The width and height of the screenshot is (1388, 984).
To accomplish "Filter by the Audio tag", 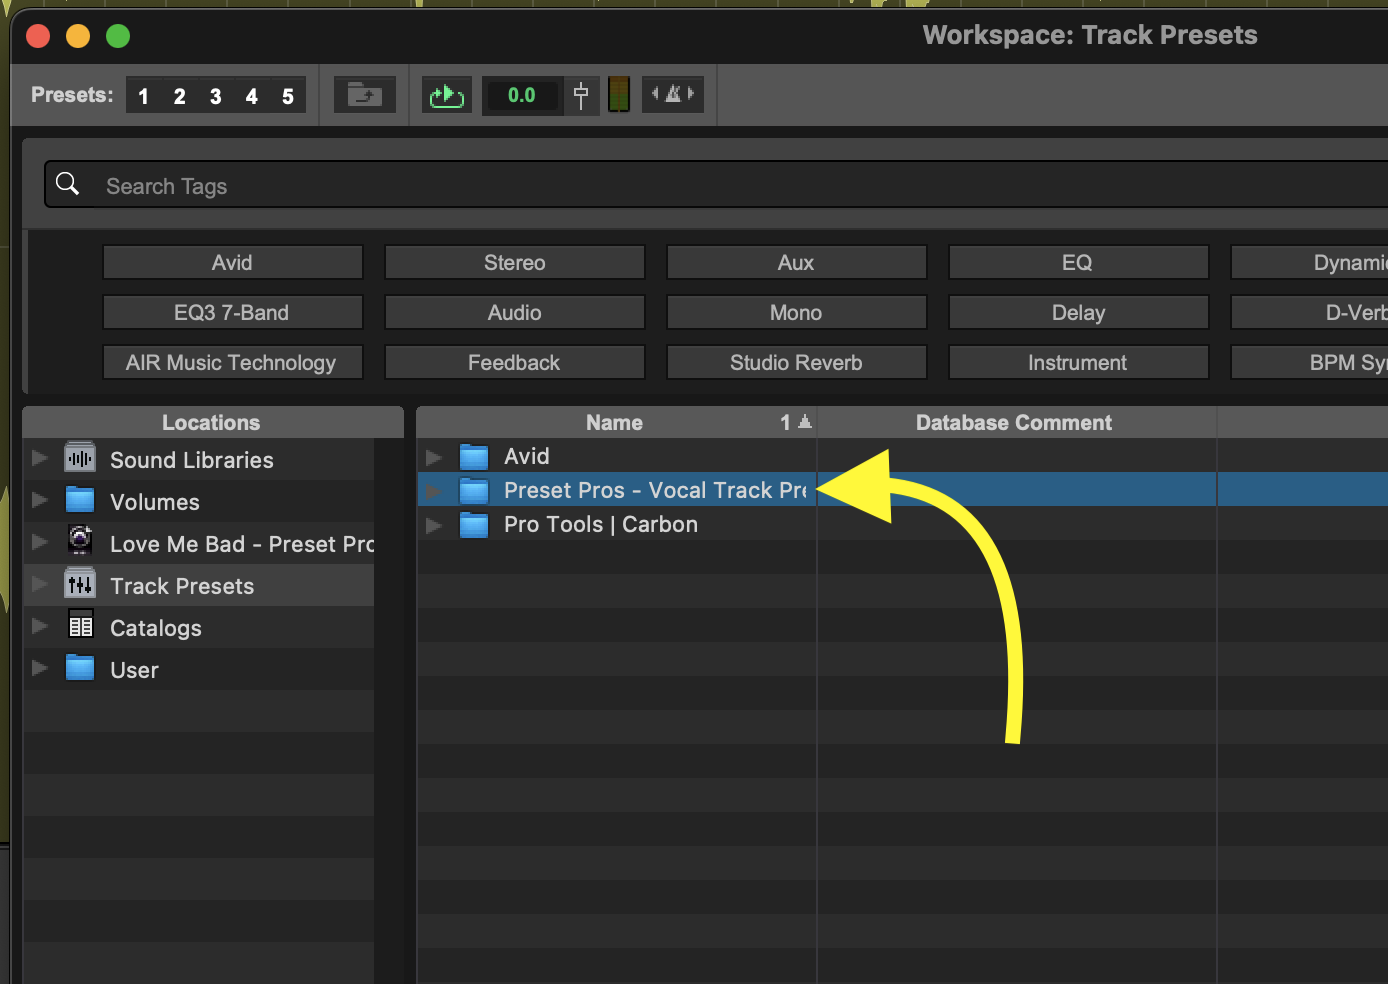I will [514, 312].
